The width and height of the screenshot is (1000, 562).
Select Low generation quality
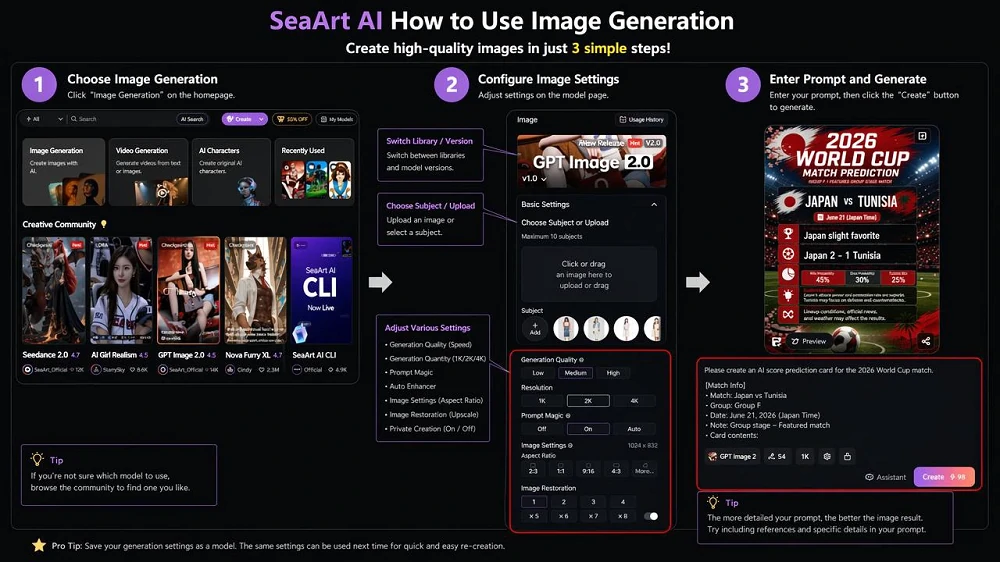(538, 373)
